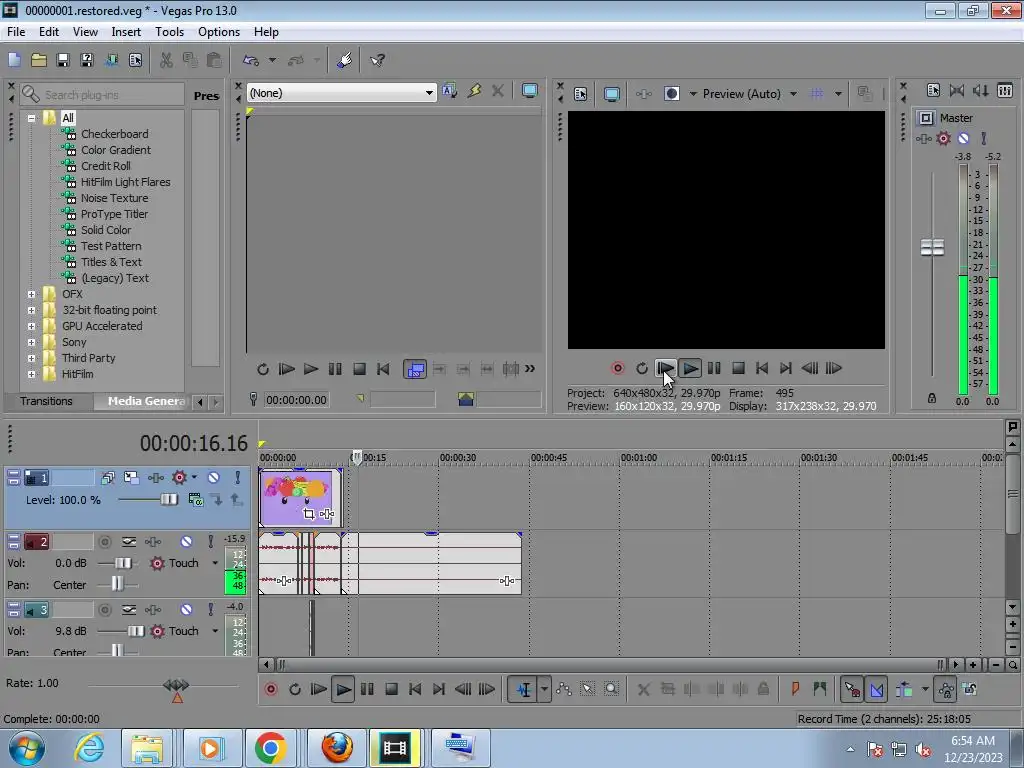Toggle Loop Playback in timeline transport
This screenshot has height=768, width=1024.
(x=295, y=689)
